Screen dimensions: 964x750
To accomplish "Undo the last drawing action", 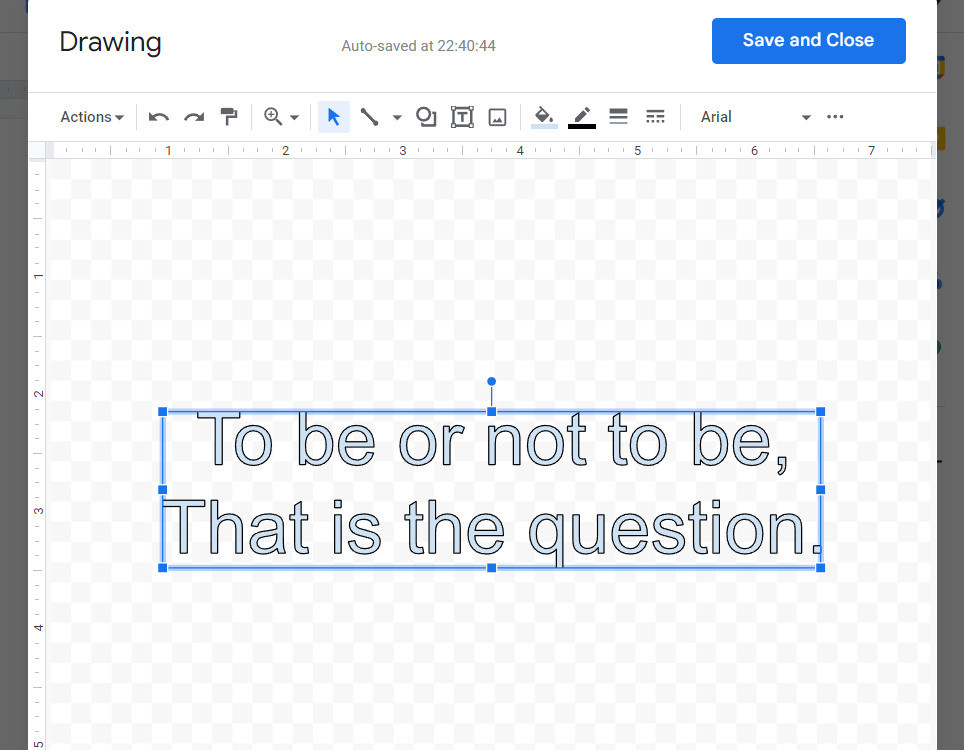I will [x=159, y=117].
